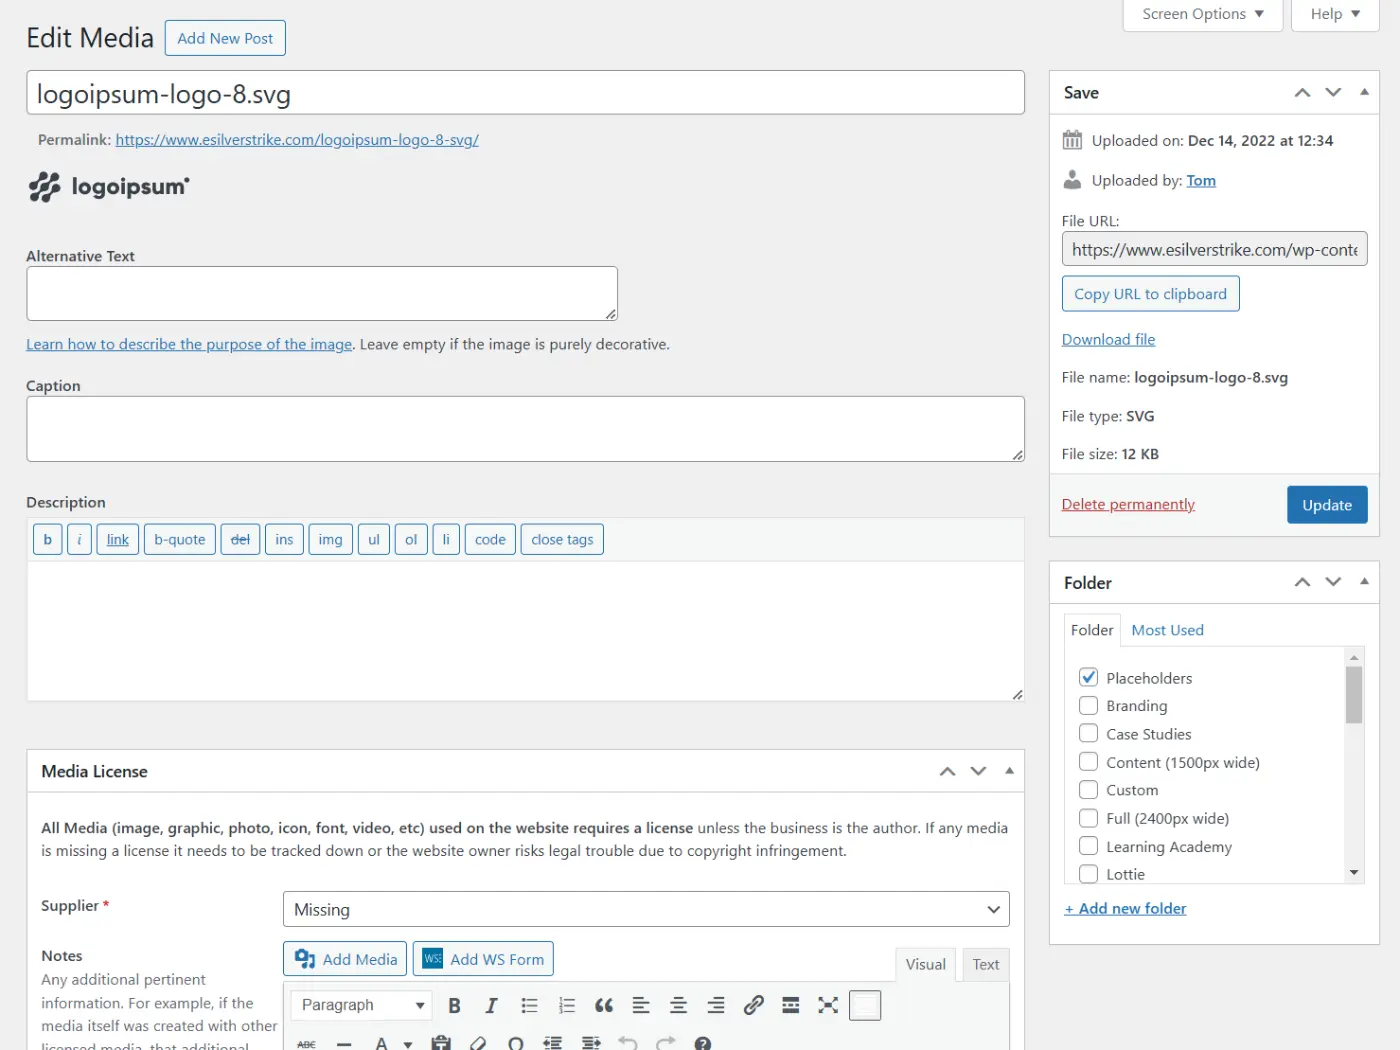Move the Media License panel down
Image resolution: width=1400 pixels, height=1050 pixels.
978,771
